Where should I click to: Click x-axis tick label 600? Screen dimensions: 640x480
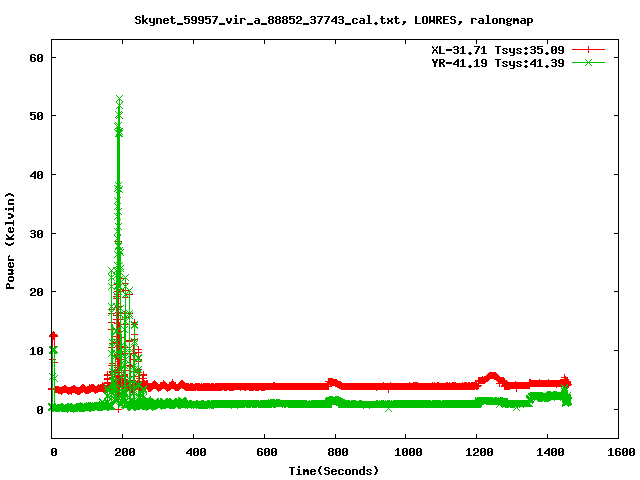[267, 452]
